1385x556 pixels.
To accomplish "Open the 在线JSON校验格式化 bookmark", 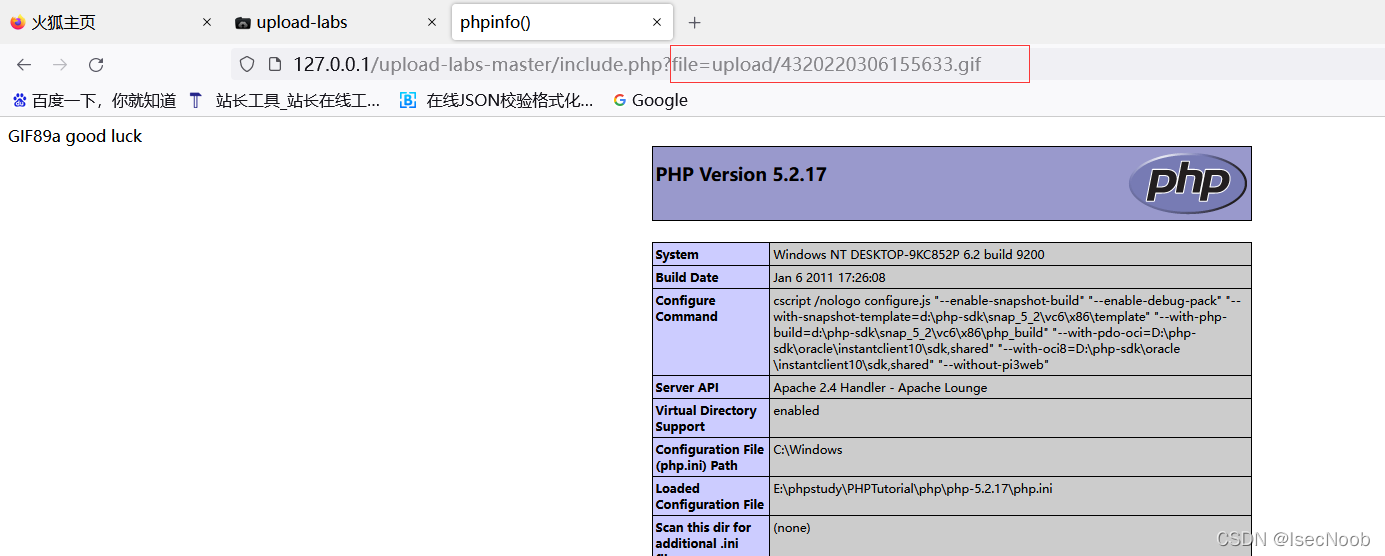I will [x=496, y=100].
